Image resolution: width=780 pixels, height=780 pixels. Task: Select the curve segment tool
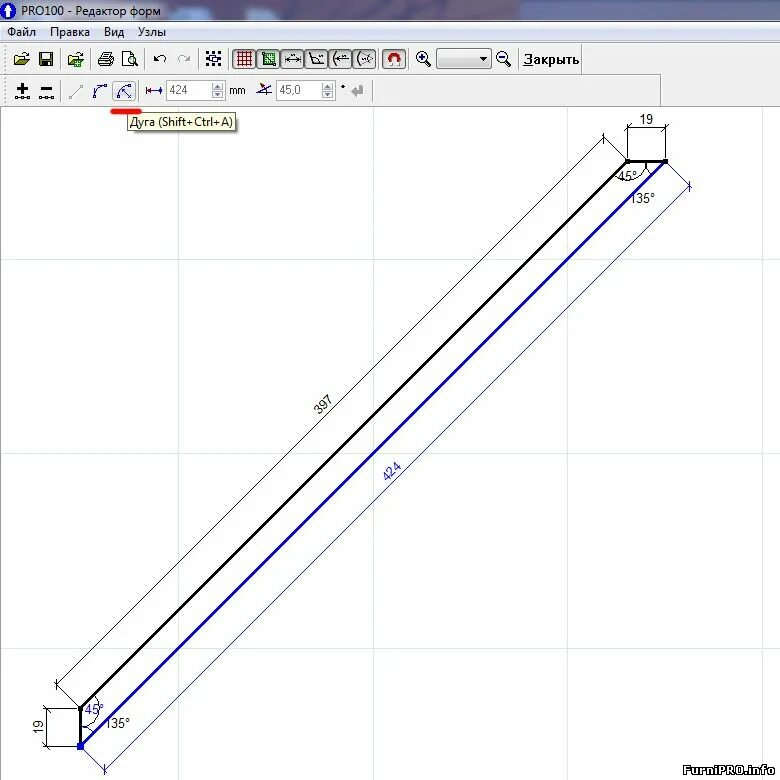(x=99, y=91)
